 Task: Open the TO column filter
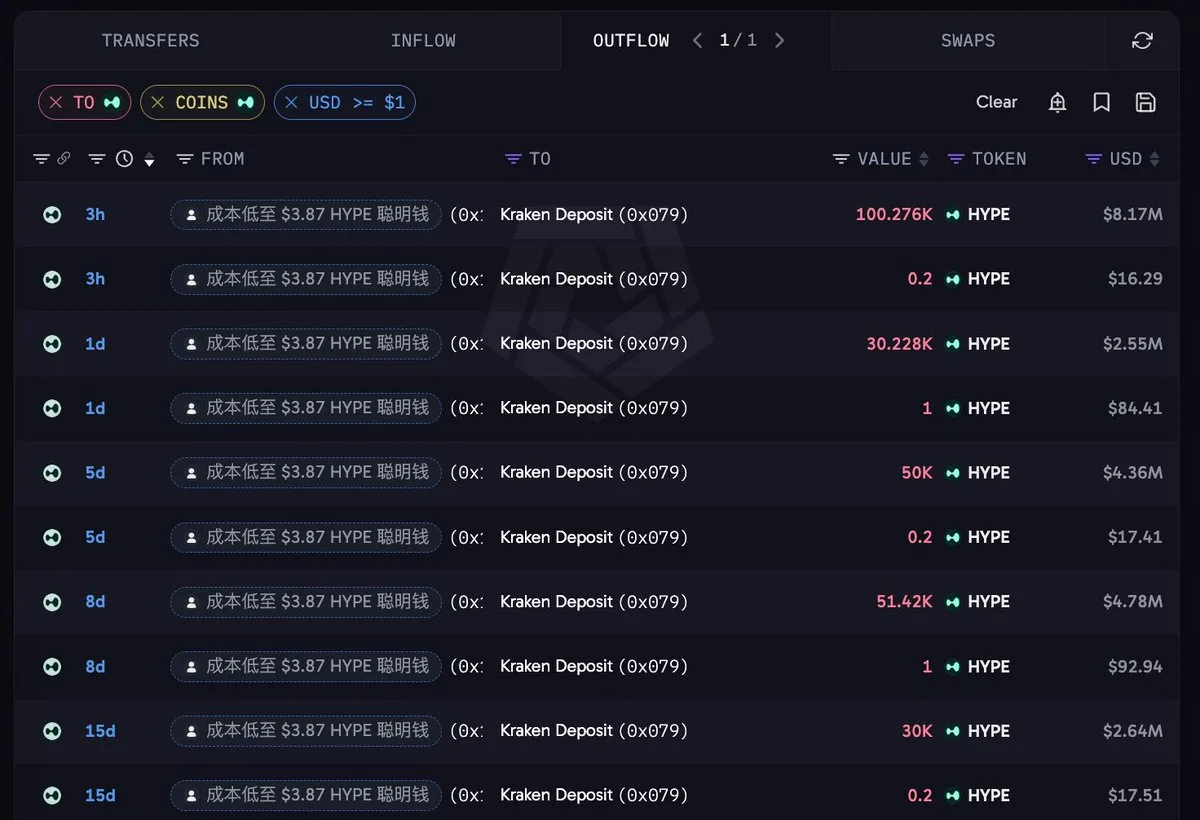pyautogui.click(x=513, y=158)
